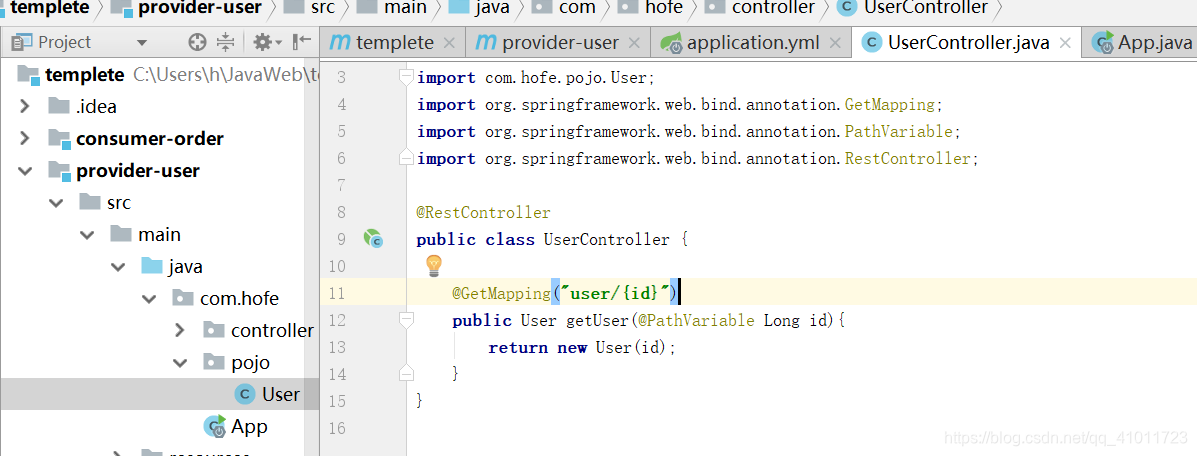
Task: Click the getUser method name
Action: 596,320
